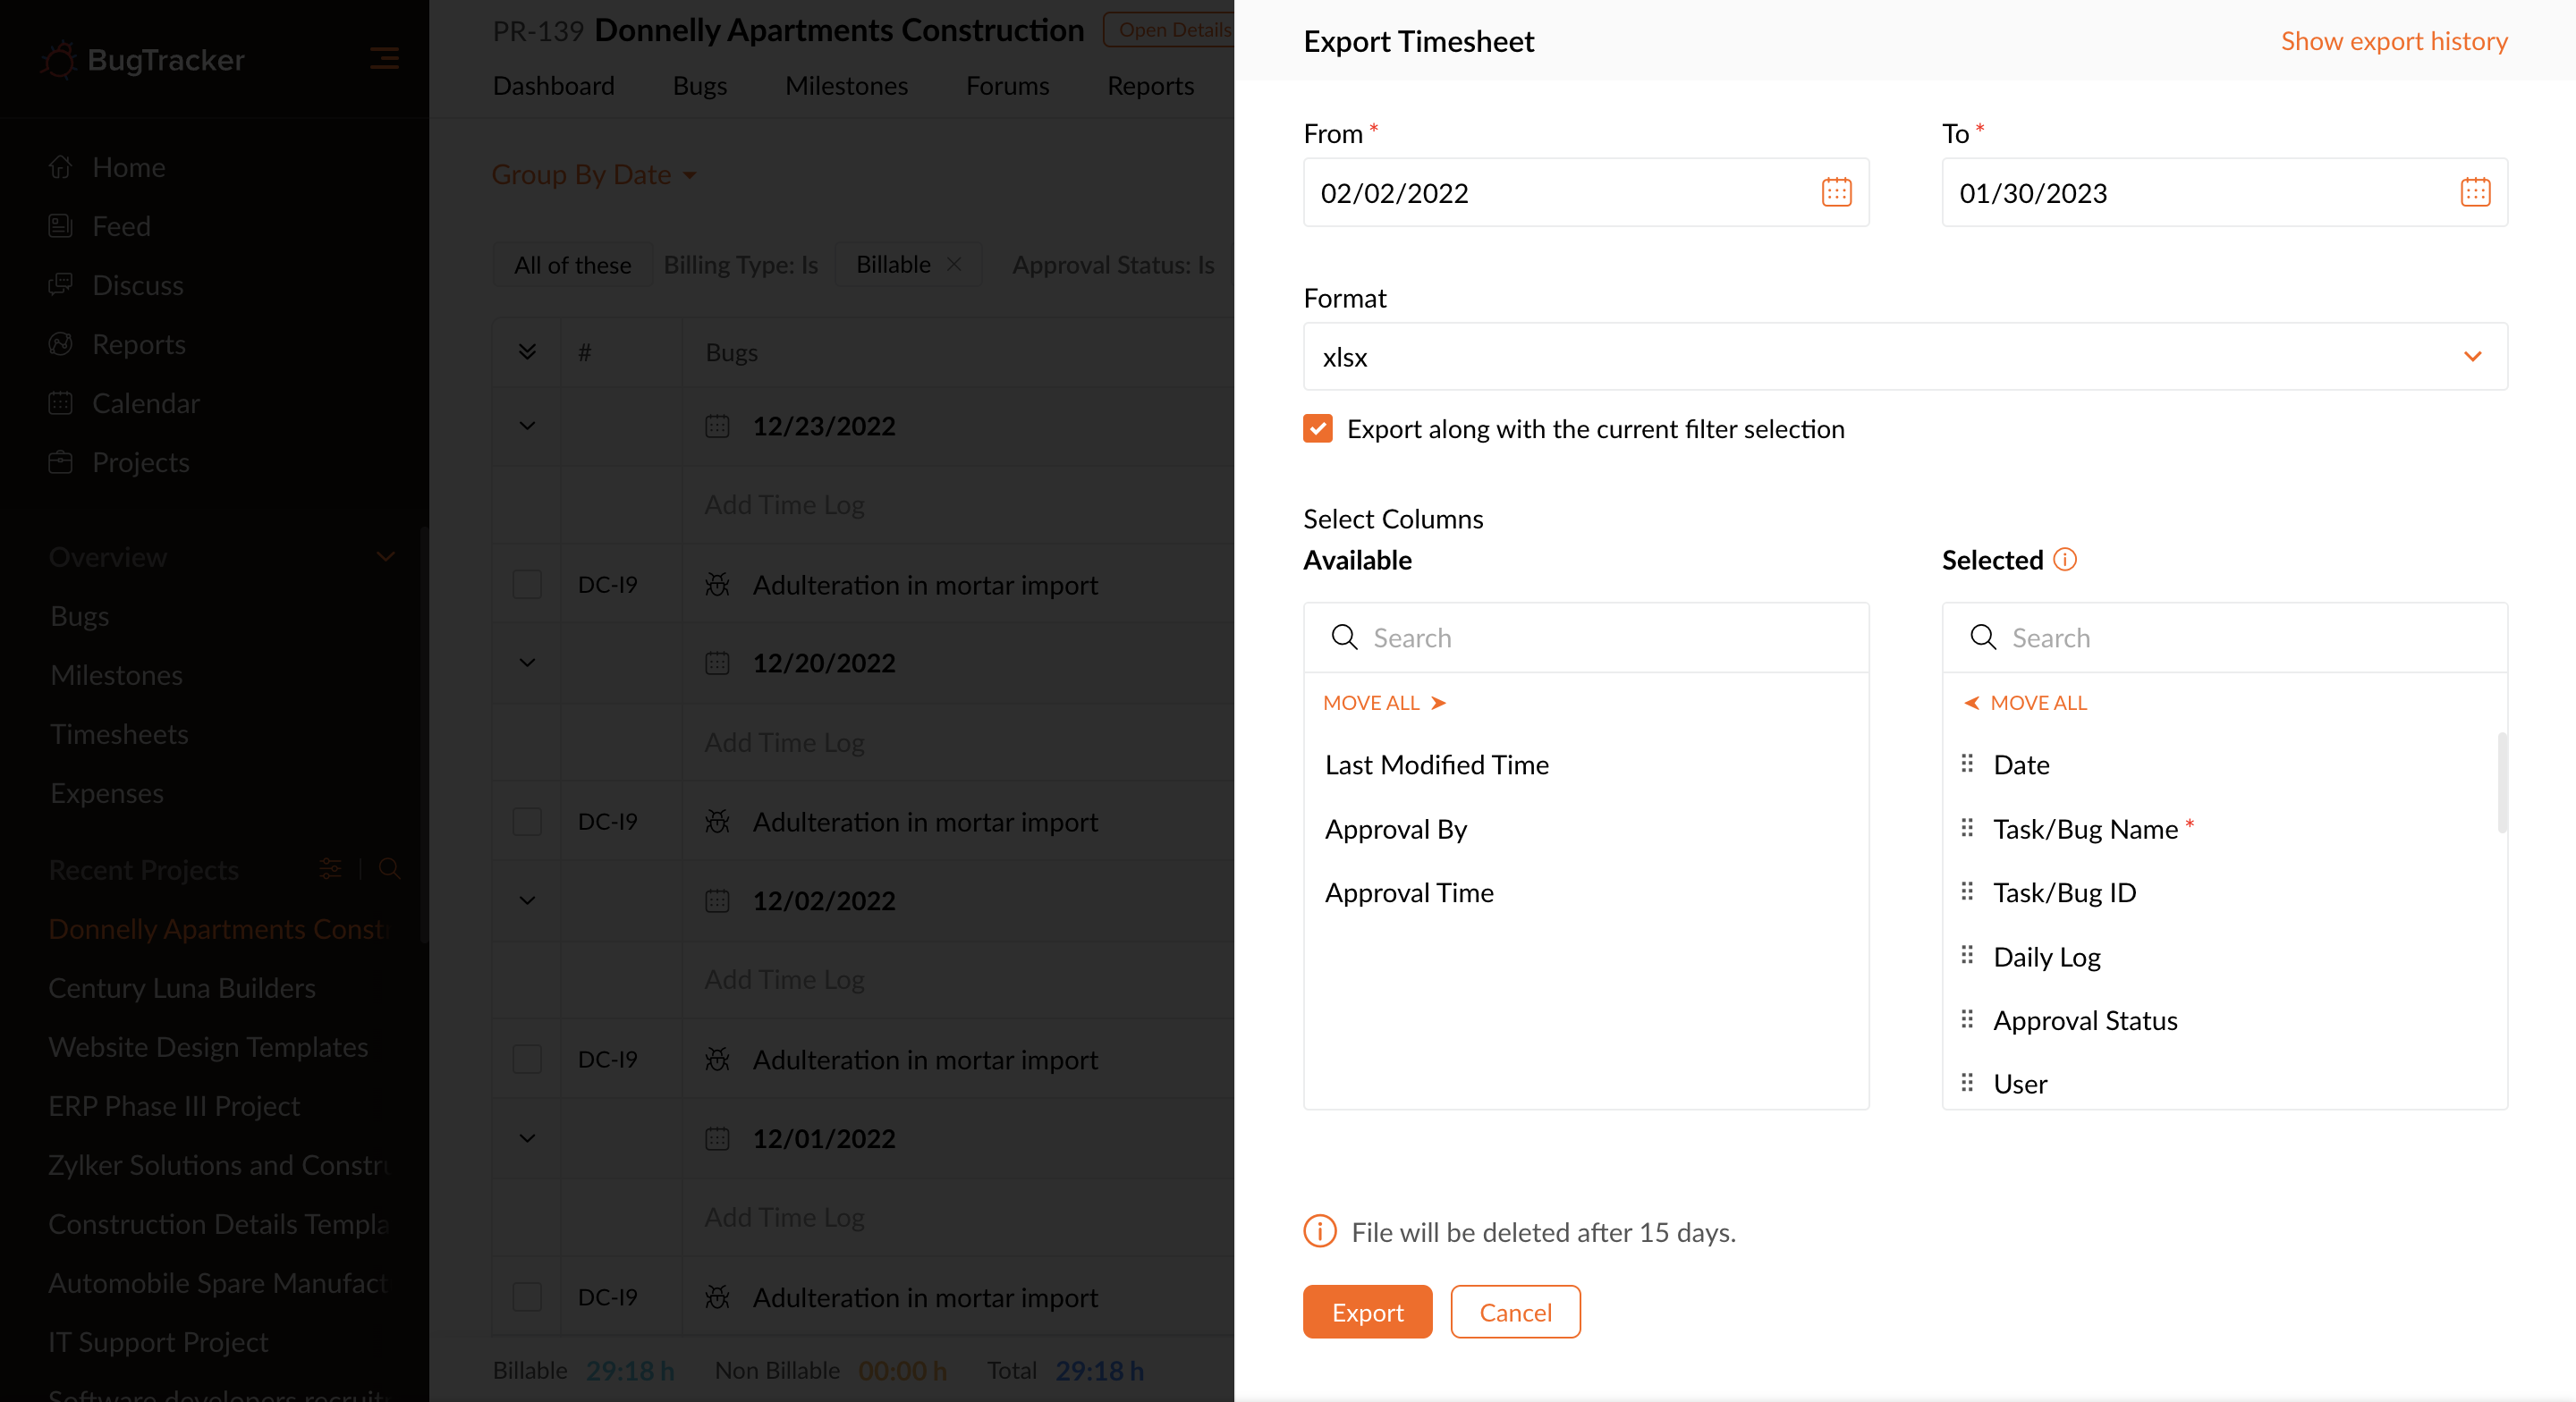The width and height of the screenshot is (2576, 1402).
Task: Select Last Modified Time in Available list
Action: (x=1437, y=764)
